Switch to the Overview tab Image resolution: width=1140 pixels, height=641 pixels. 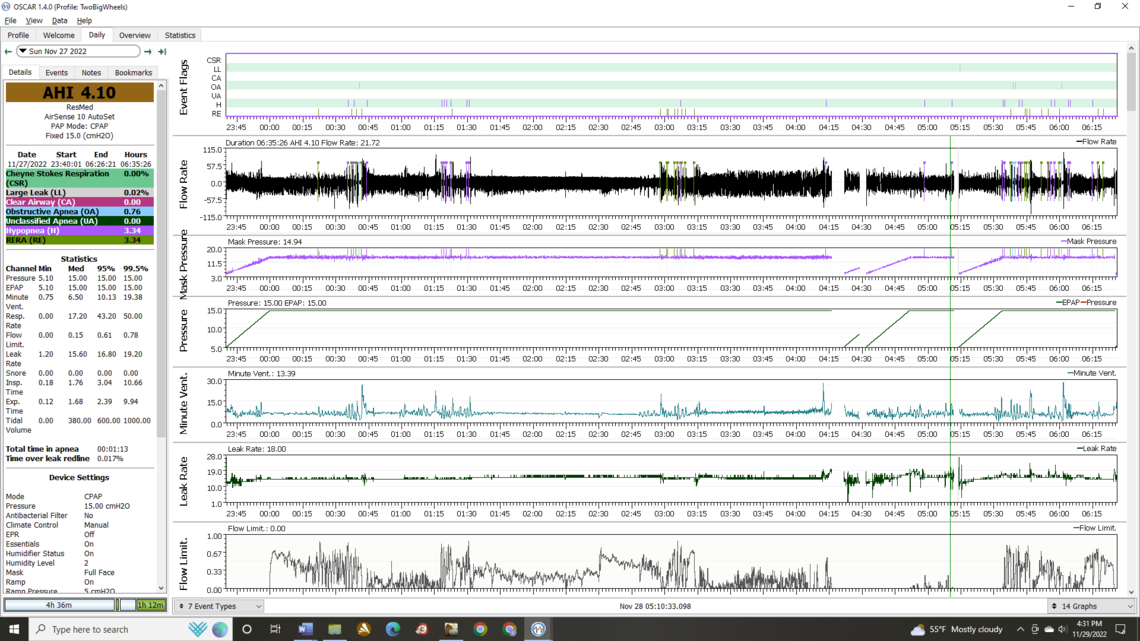(134, 35)
